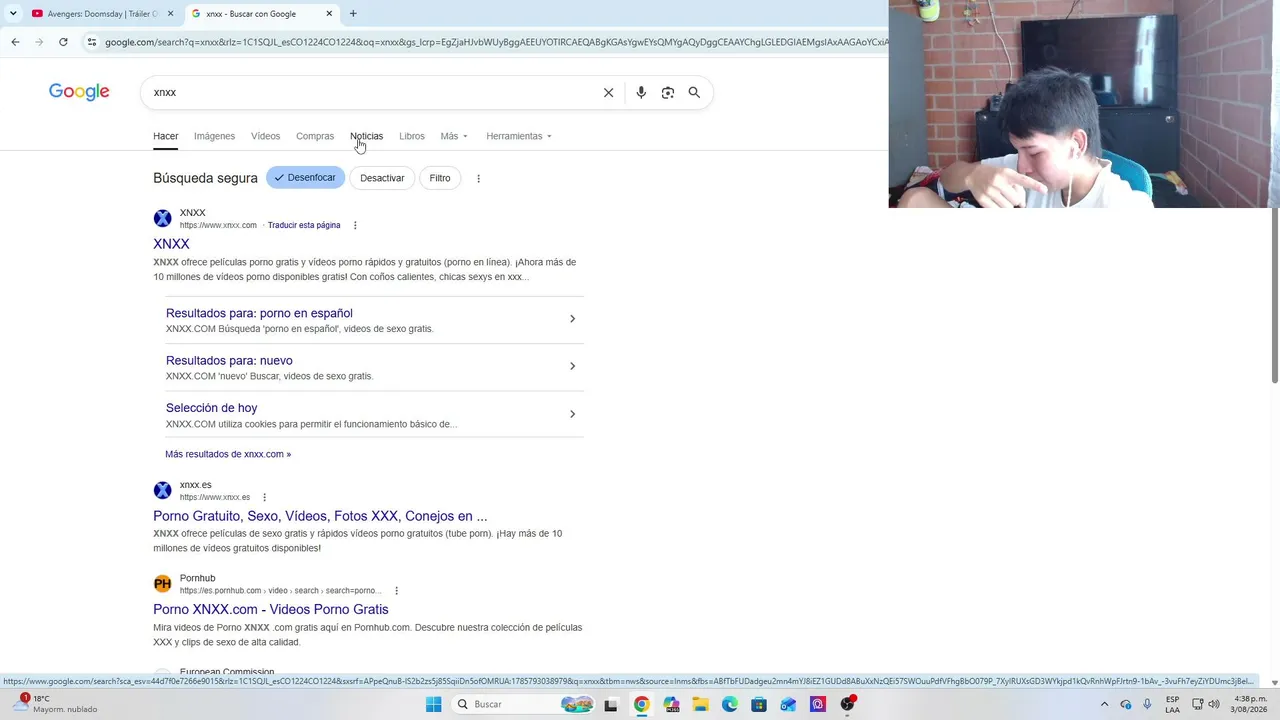Expand the Herramientas dropdown

519,136
